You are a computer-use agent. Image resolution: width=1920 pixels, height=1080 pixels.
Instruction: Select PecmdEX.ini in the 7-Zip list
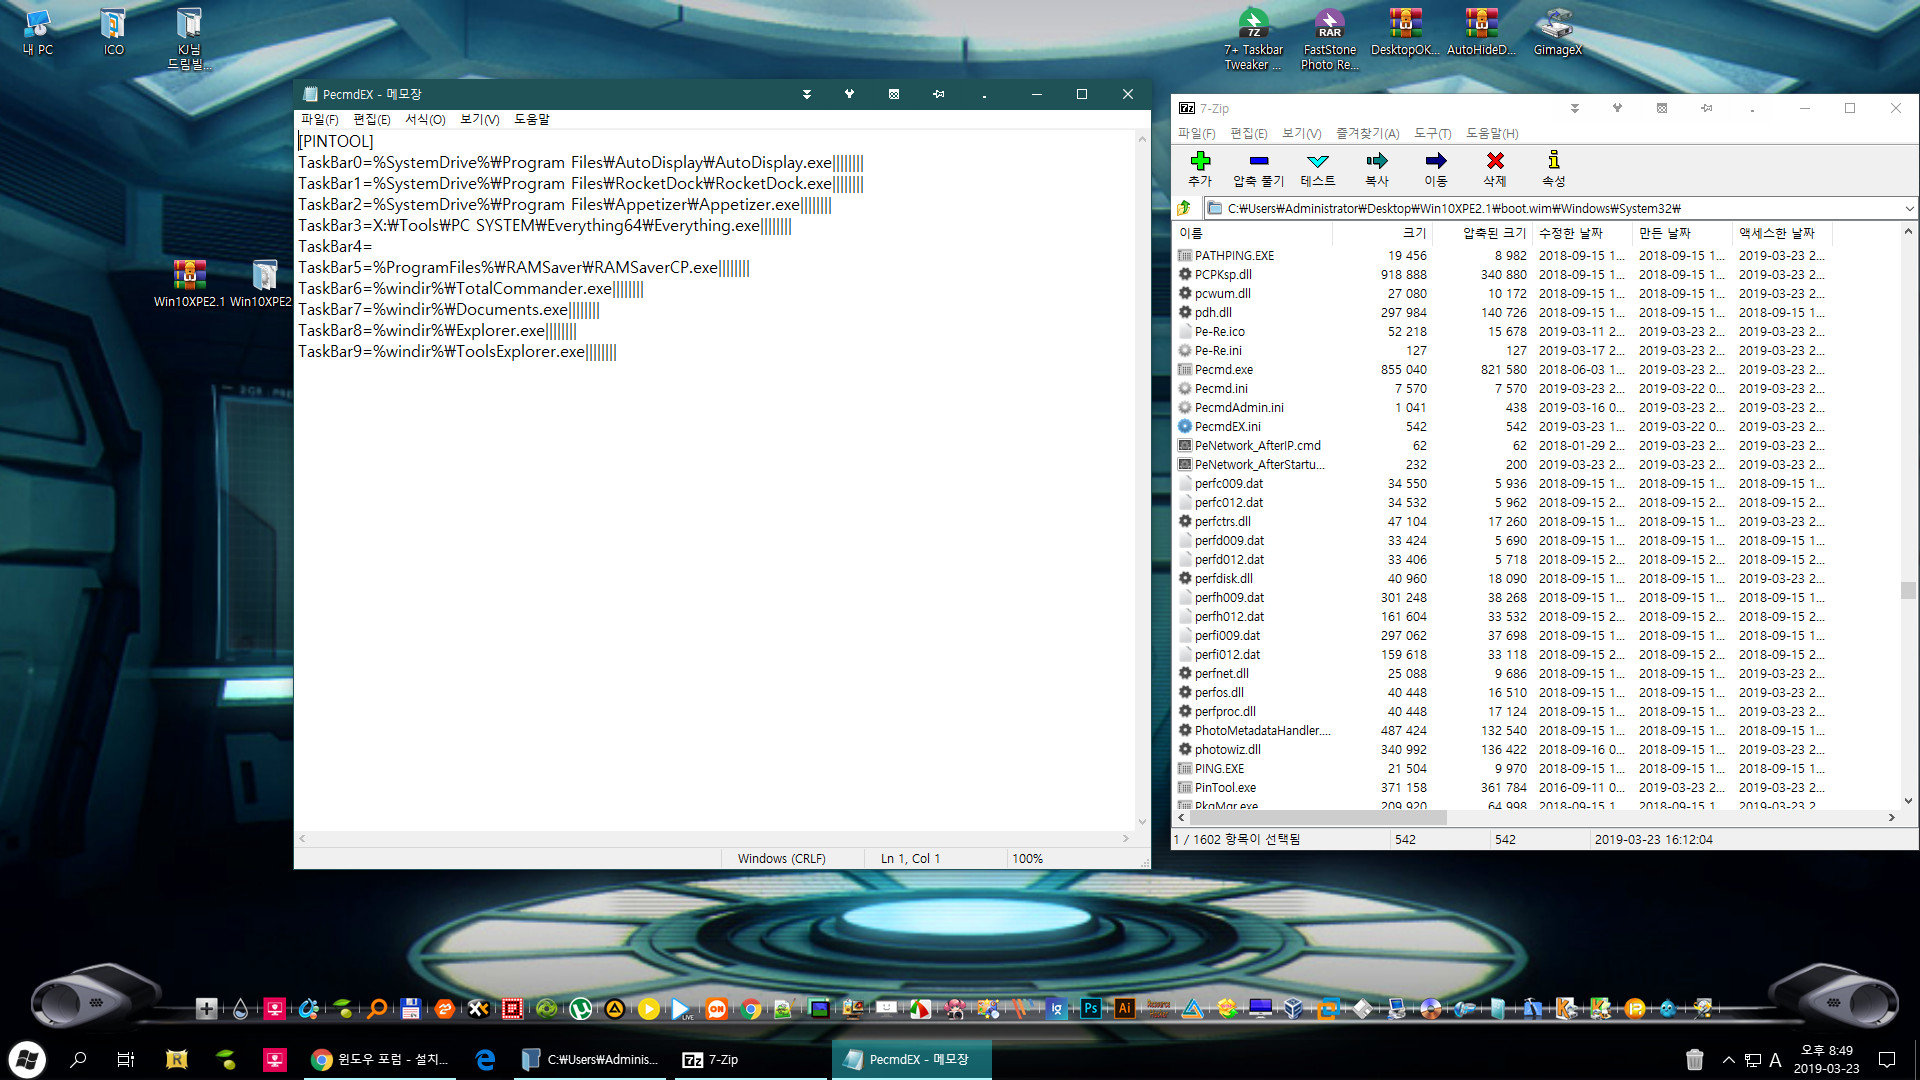pyautogui.click(x=1227, y=426)
